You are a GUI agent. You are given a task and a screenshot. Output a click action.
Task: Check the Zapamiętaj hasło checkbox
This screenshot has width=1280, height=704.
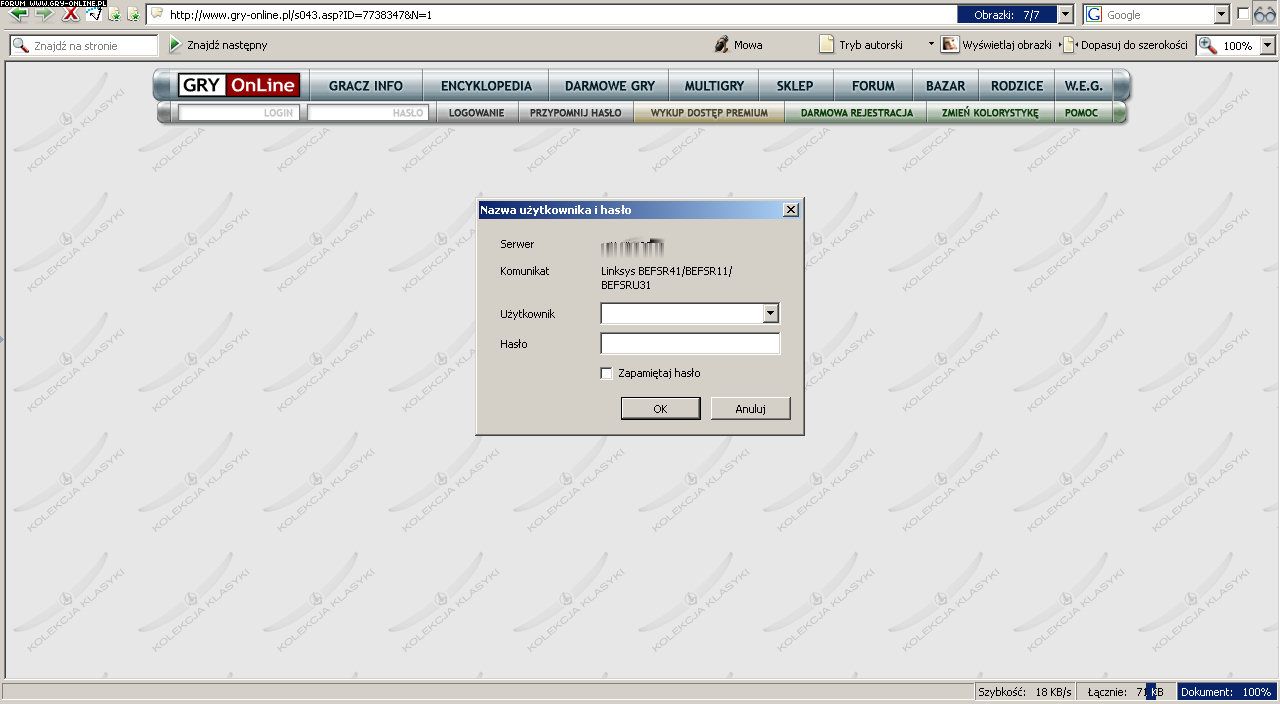606,373
